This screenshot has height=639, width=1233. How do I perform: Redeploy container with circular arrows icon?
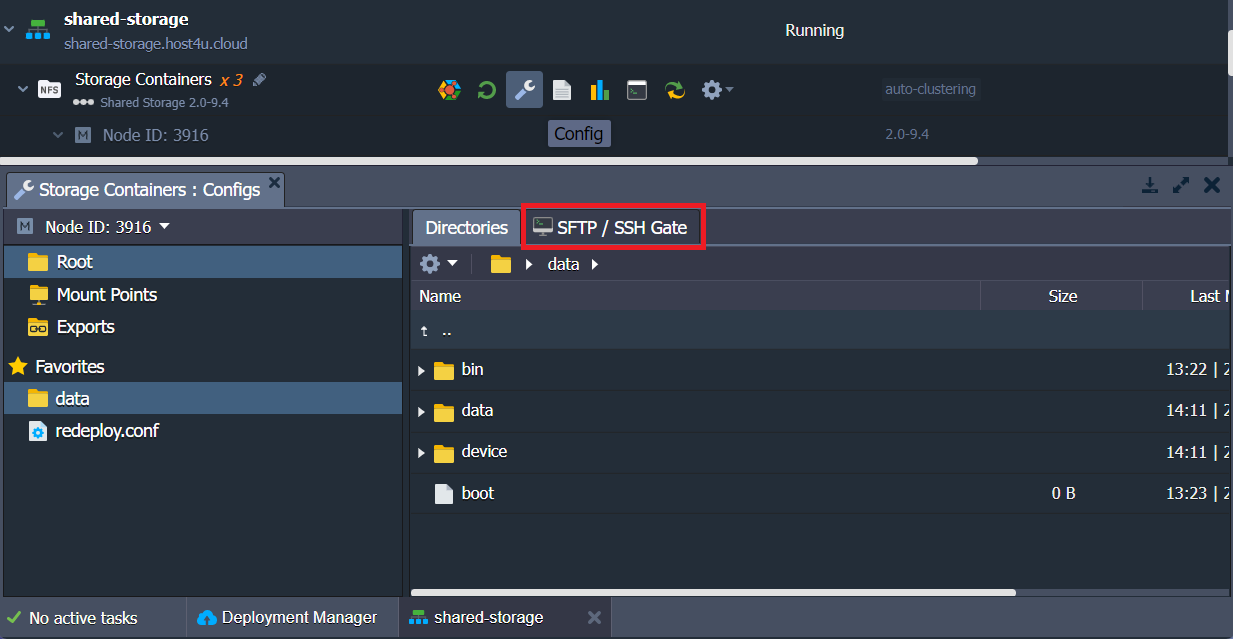tap(675, 90)
